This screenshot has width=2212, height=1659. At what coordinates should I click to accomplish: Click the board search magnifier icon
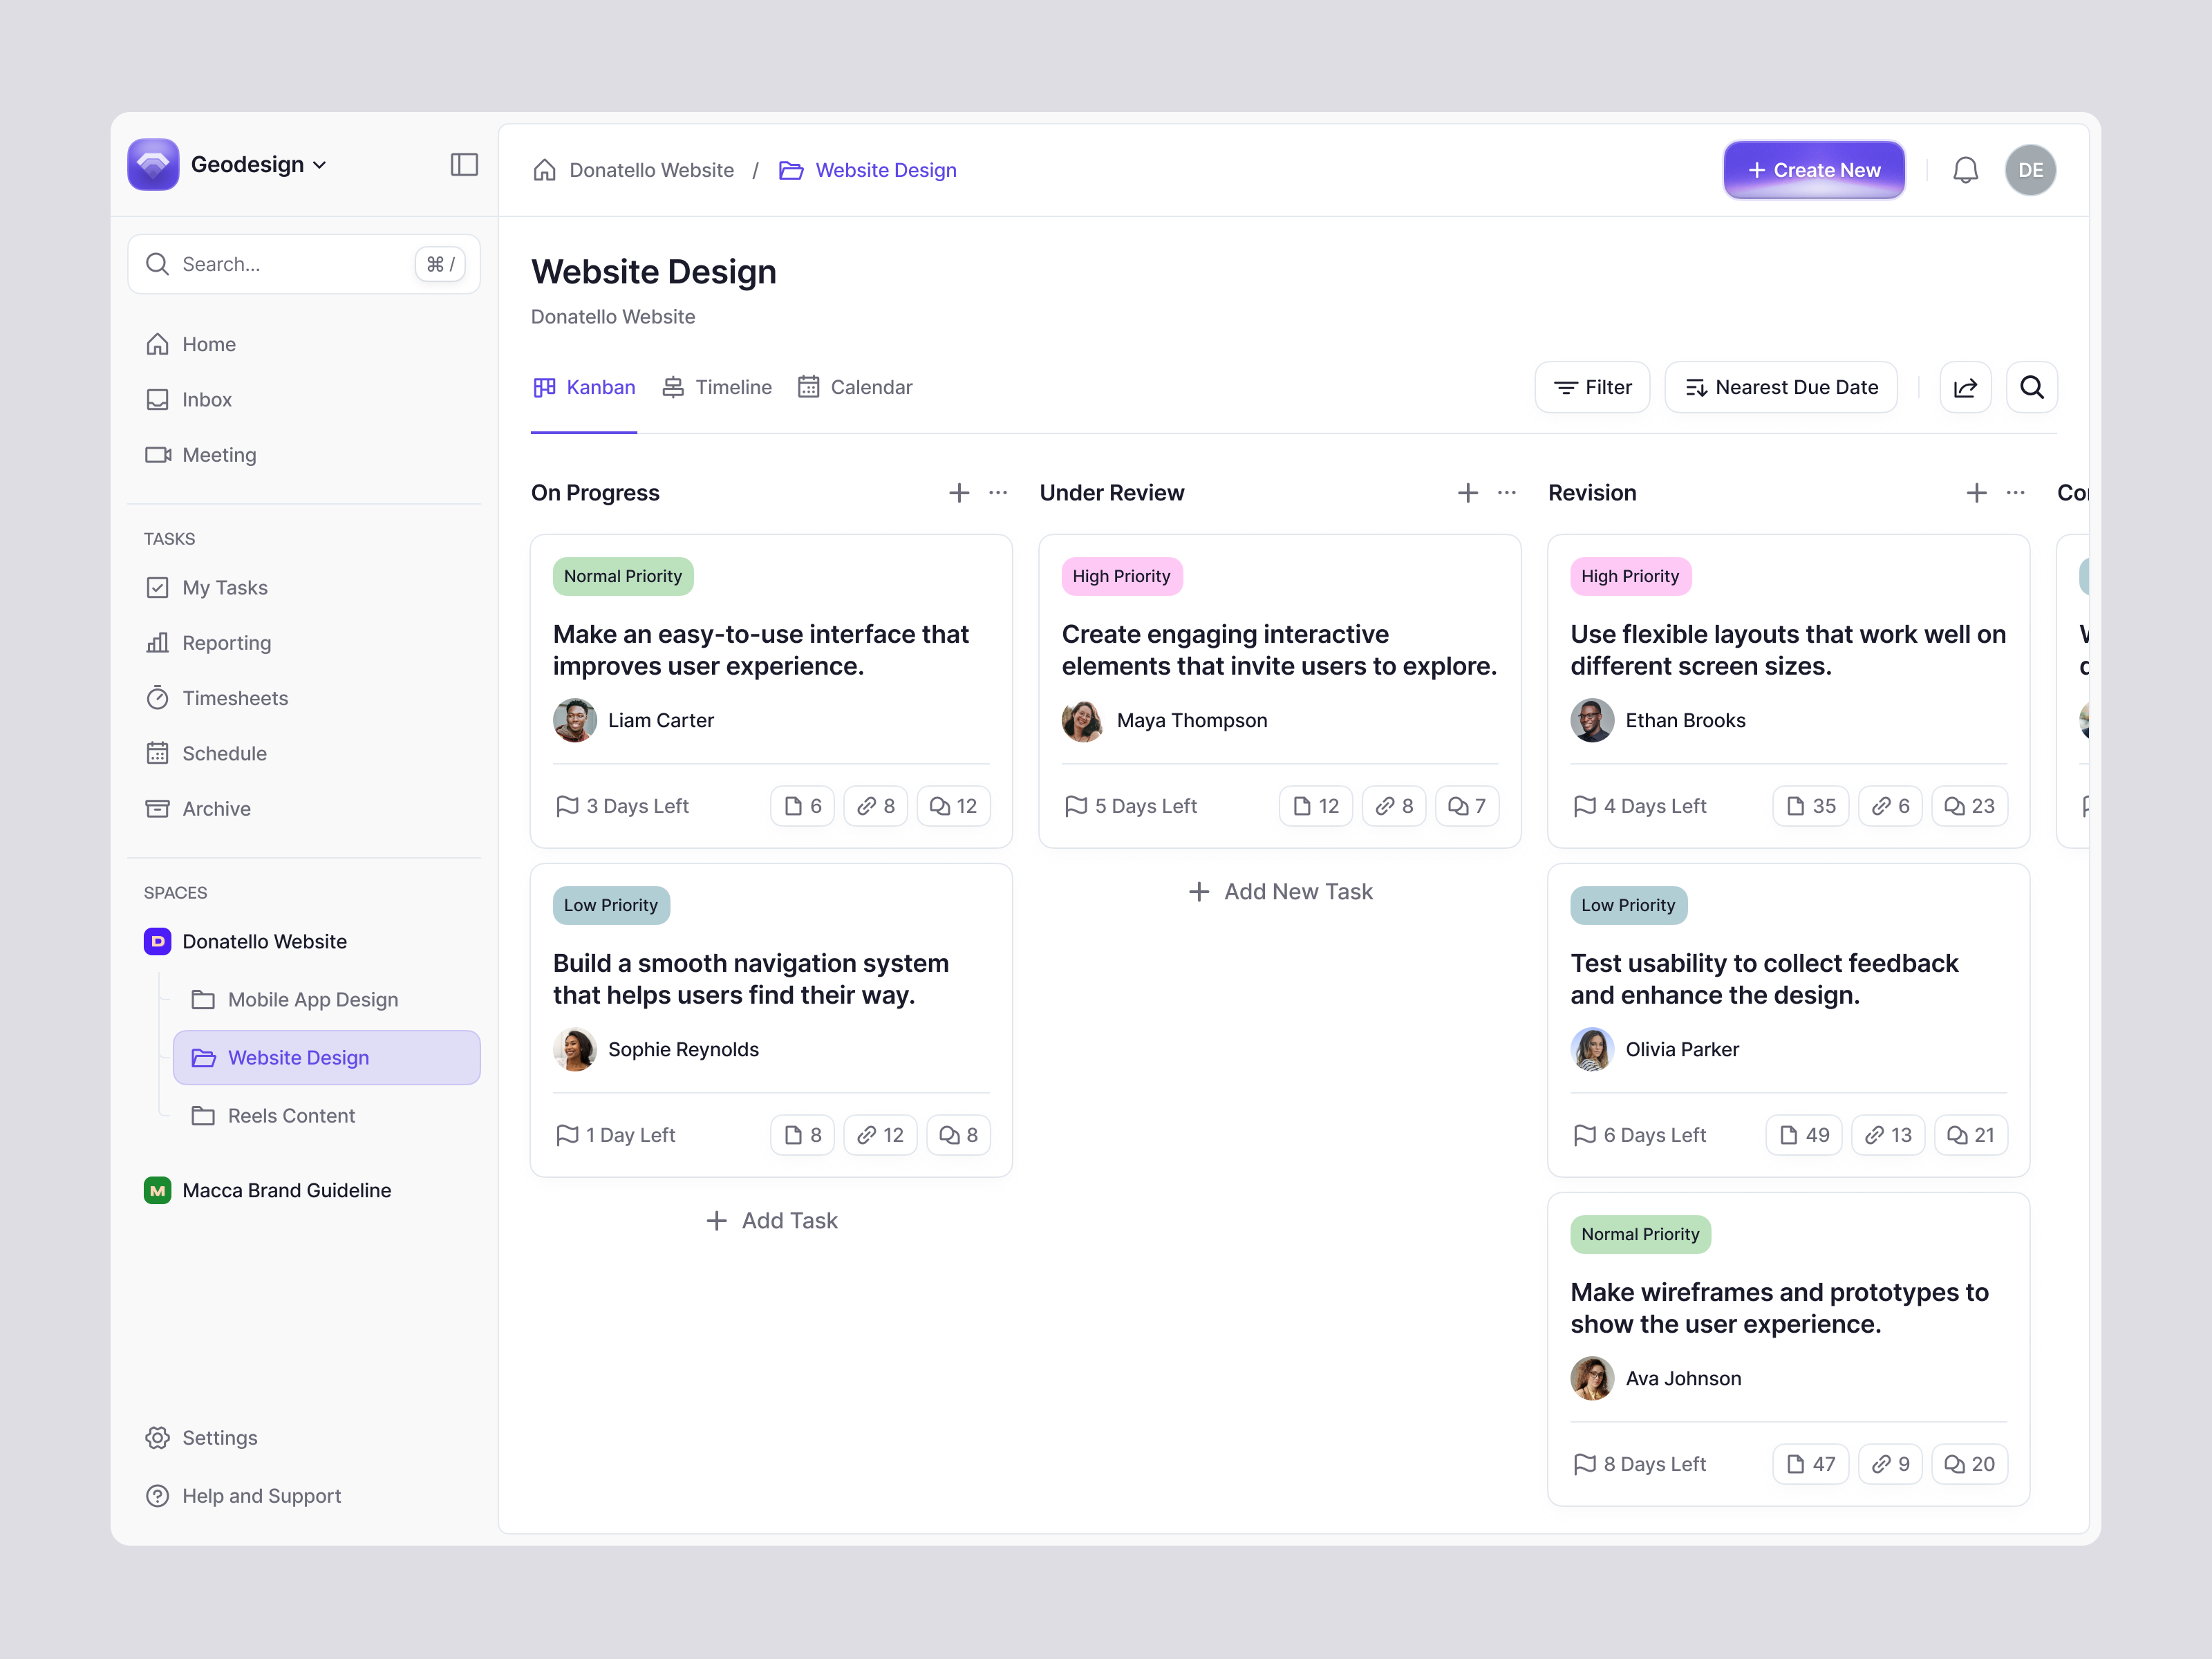[2031, 387]
